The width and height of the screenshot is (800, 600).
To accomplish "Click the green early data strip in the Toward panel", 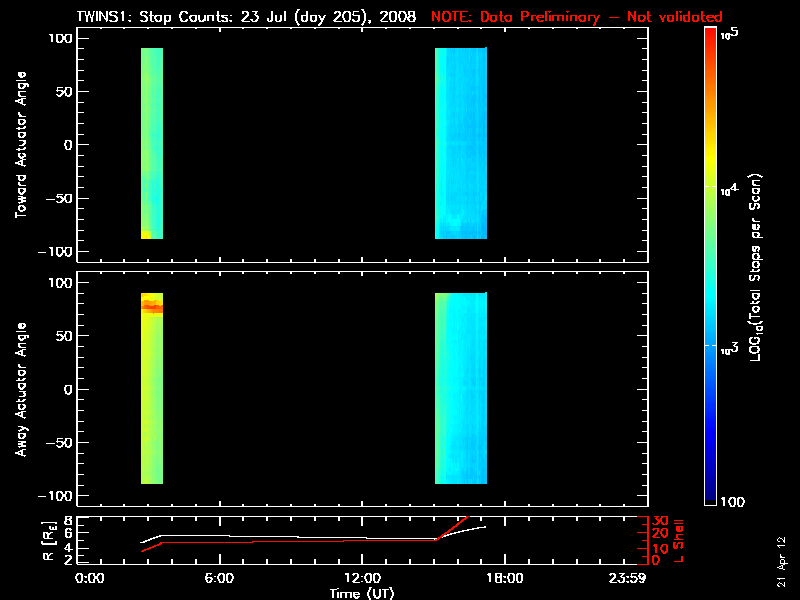I will [x=152, y=143].
